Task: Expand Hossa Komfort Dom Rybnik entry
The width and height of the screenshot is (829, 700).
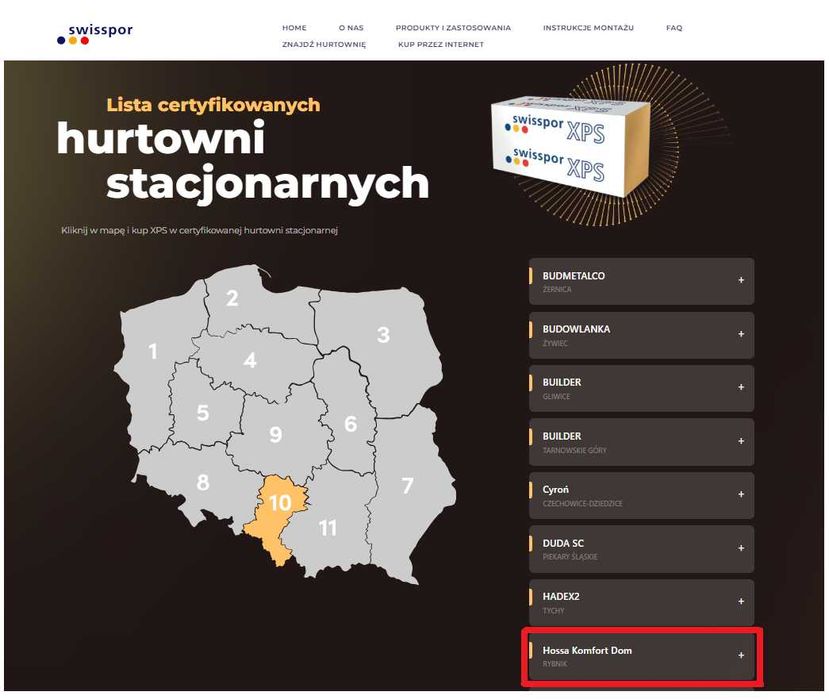Action: pos(641,656)
